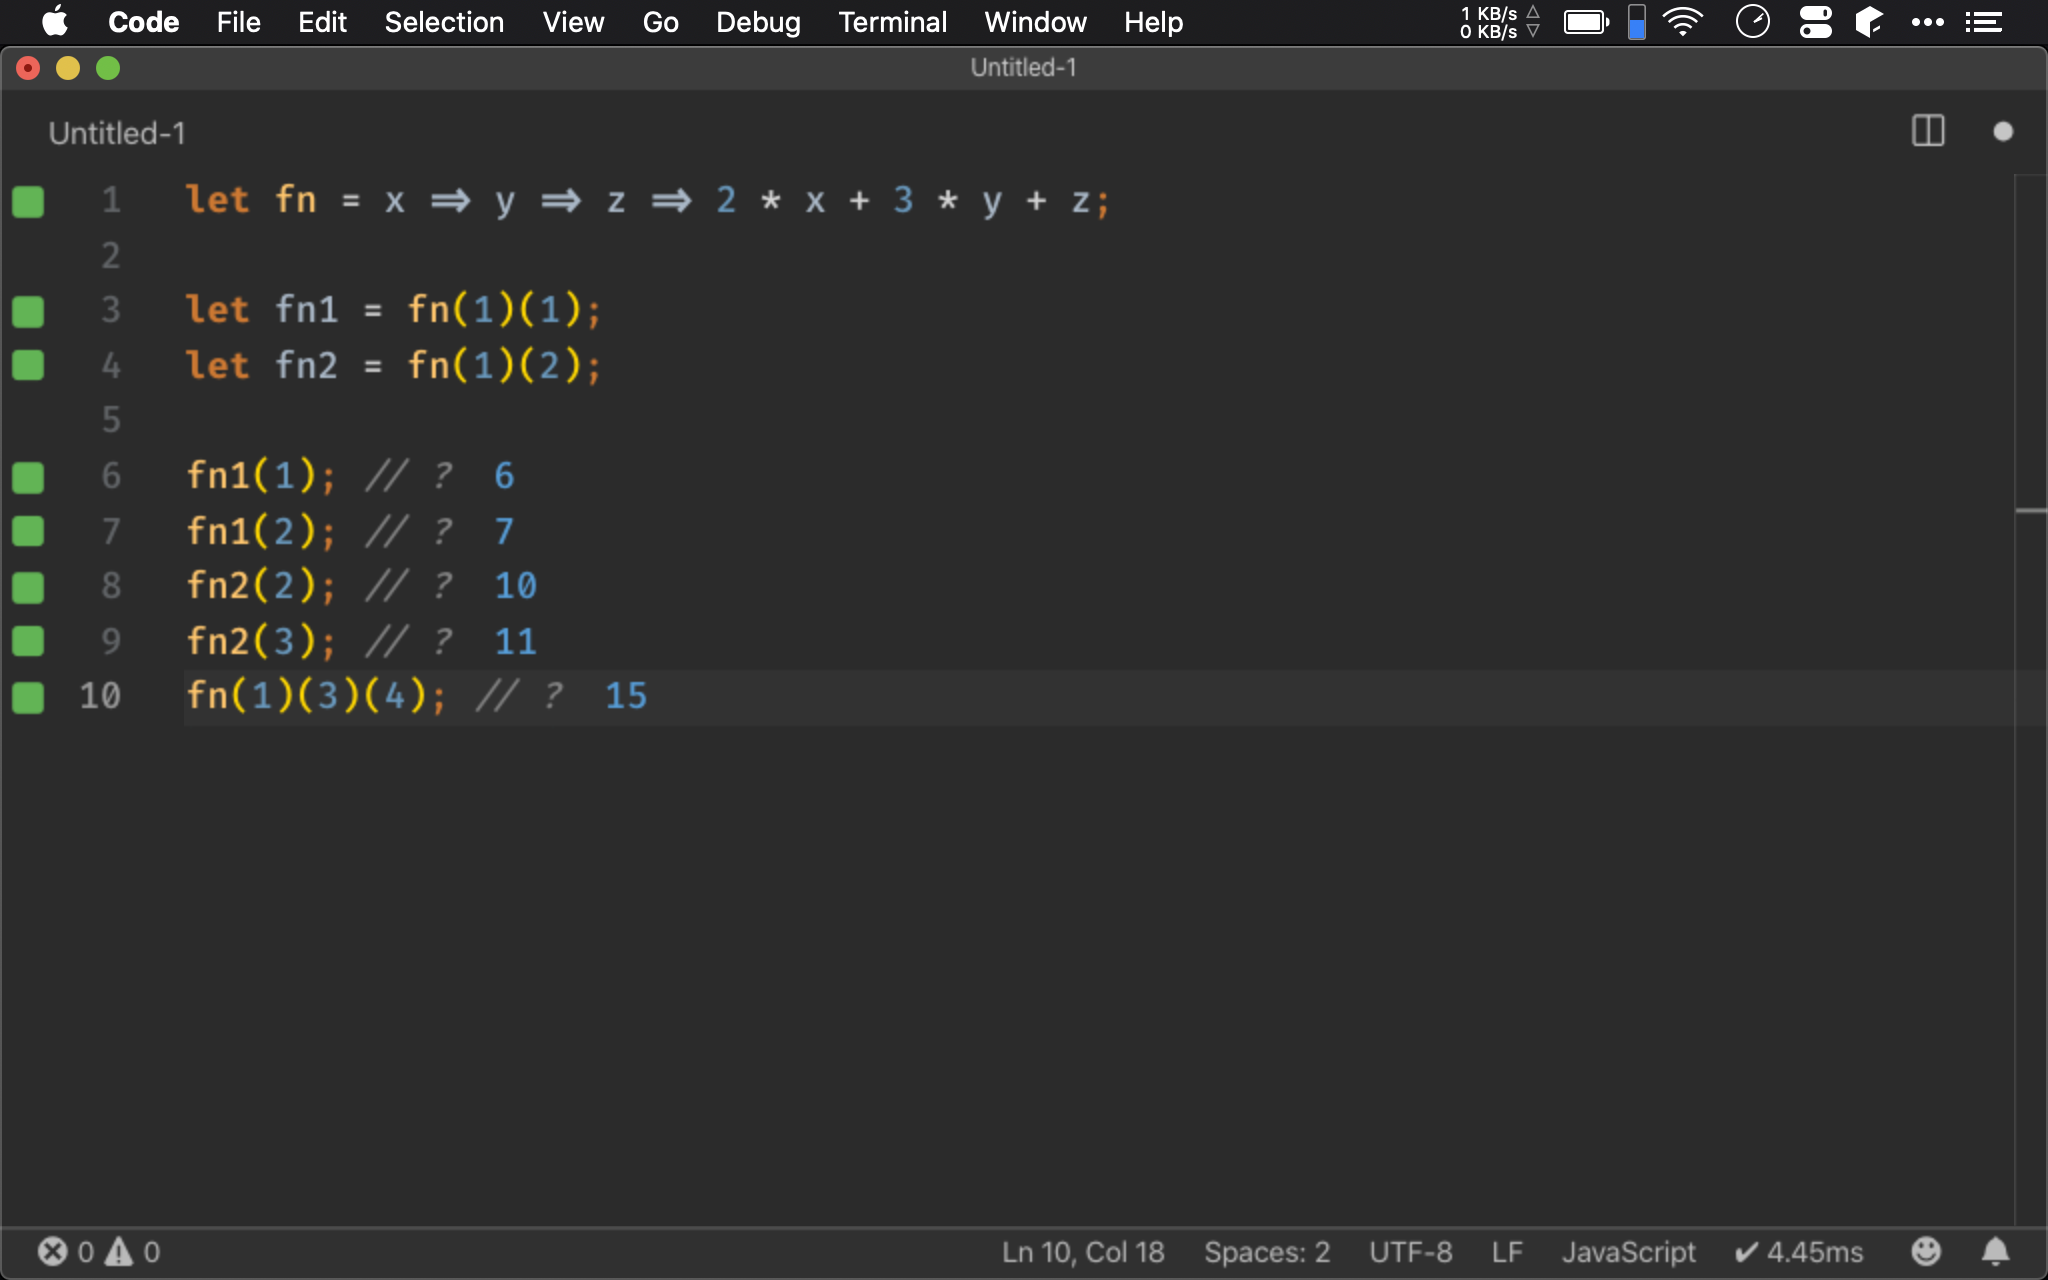Open the feedback smiley icon
Screen dimensions: 2048x1280
[x=1925, y=1251]
